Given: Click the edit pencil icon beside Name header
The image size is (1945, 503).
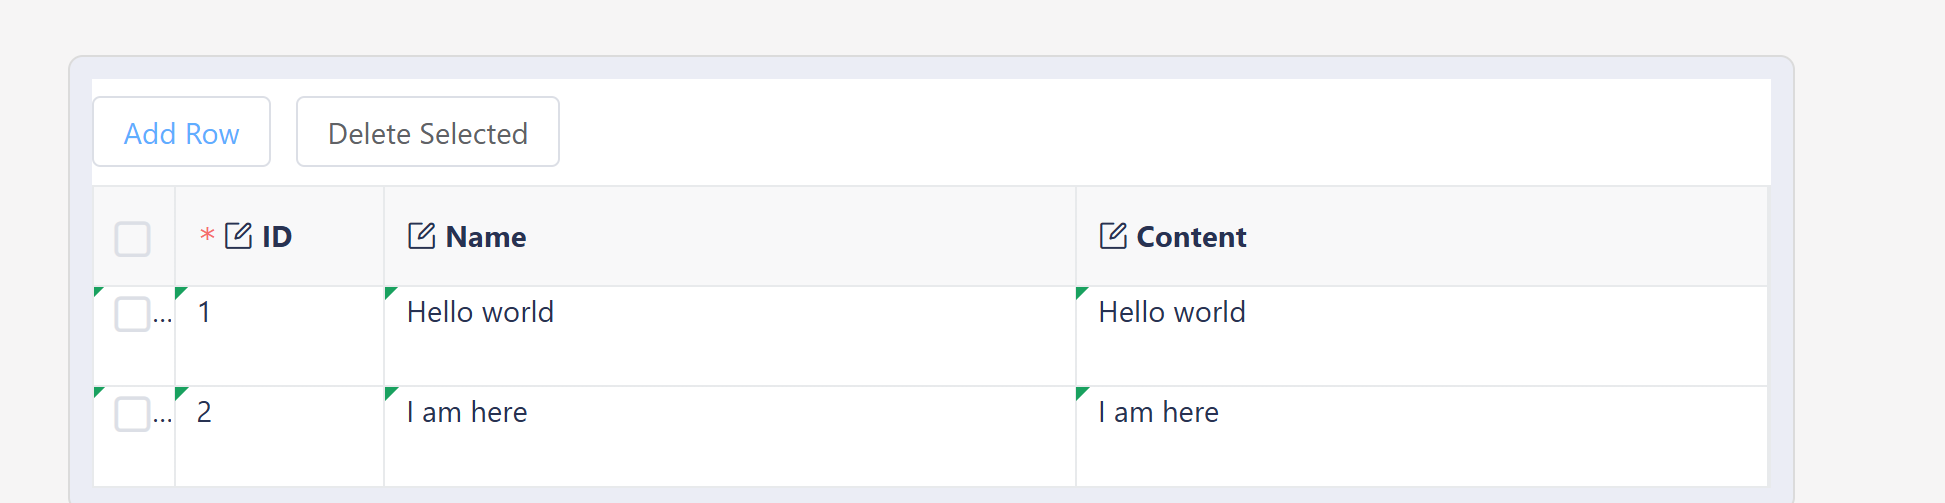Looking at the screenshot, I should pyautogui.click(x=421, y=236).
